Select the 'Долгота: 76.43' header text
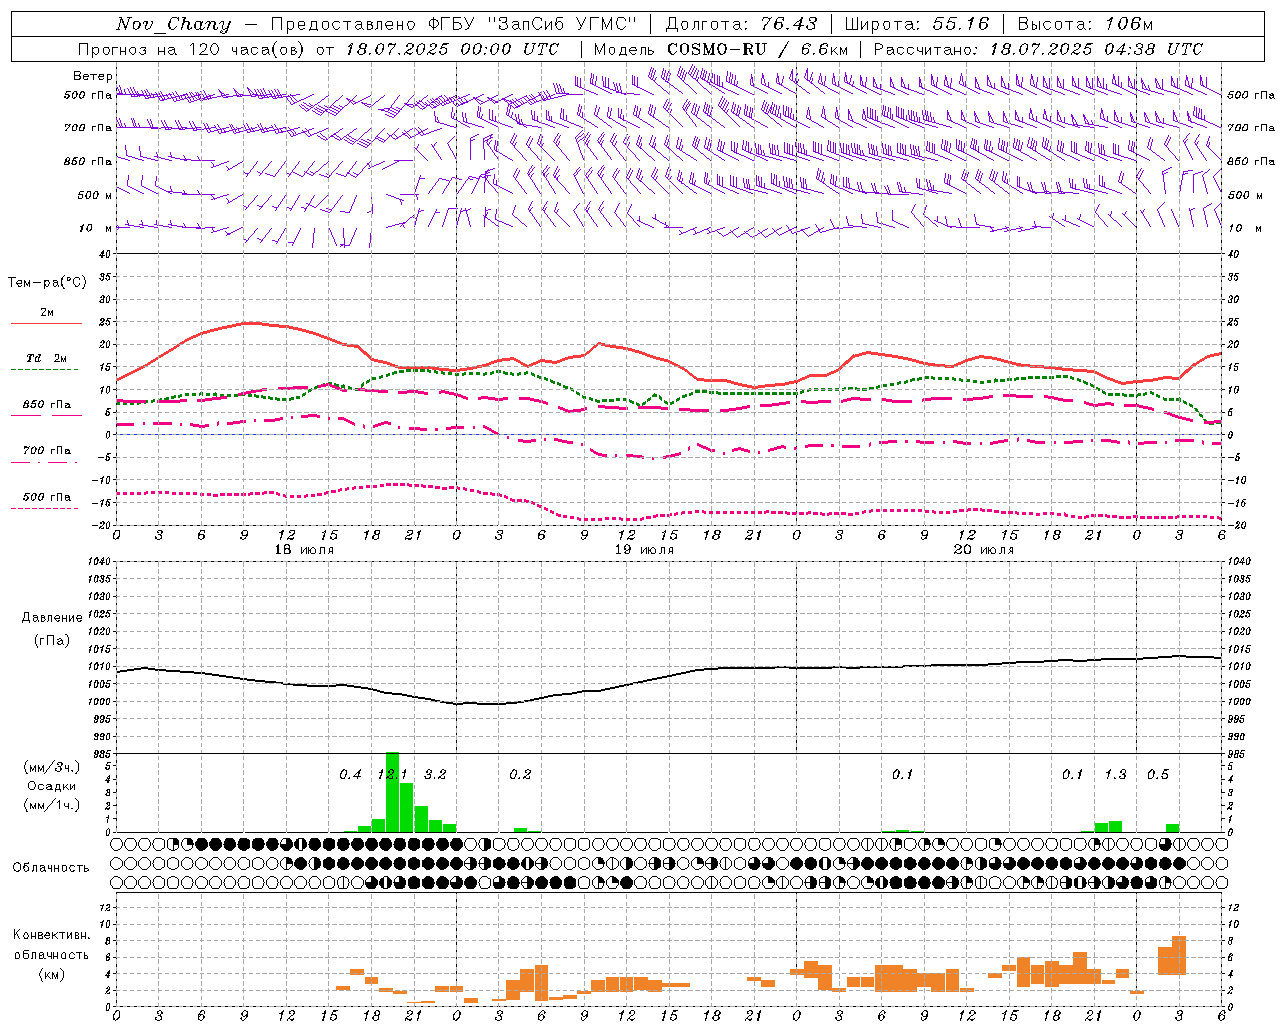Viewport: 1280px width, 1024px height. click(741, 24)
